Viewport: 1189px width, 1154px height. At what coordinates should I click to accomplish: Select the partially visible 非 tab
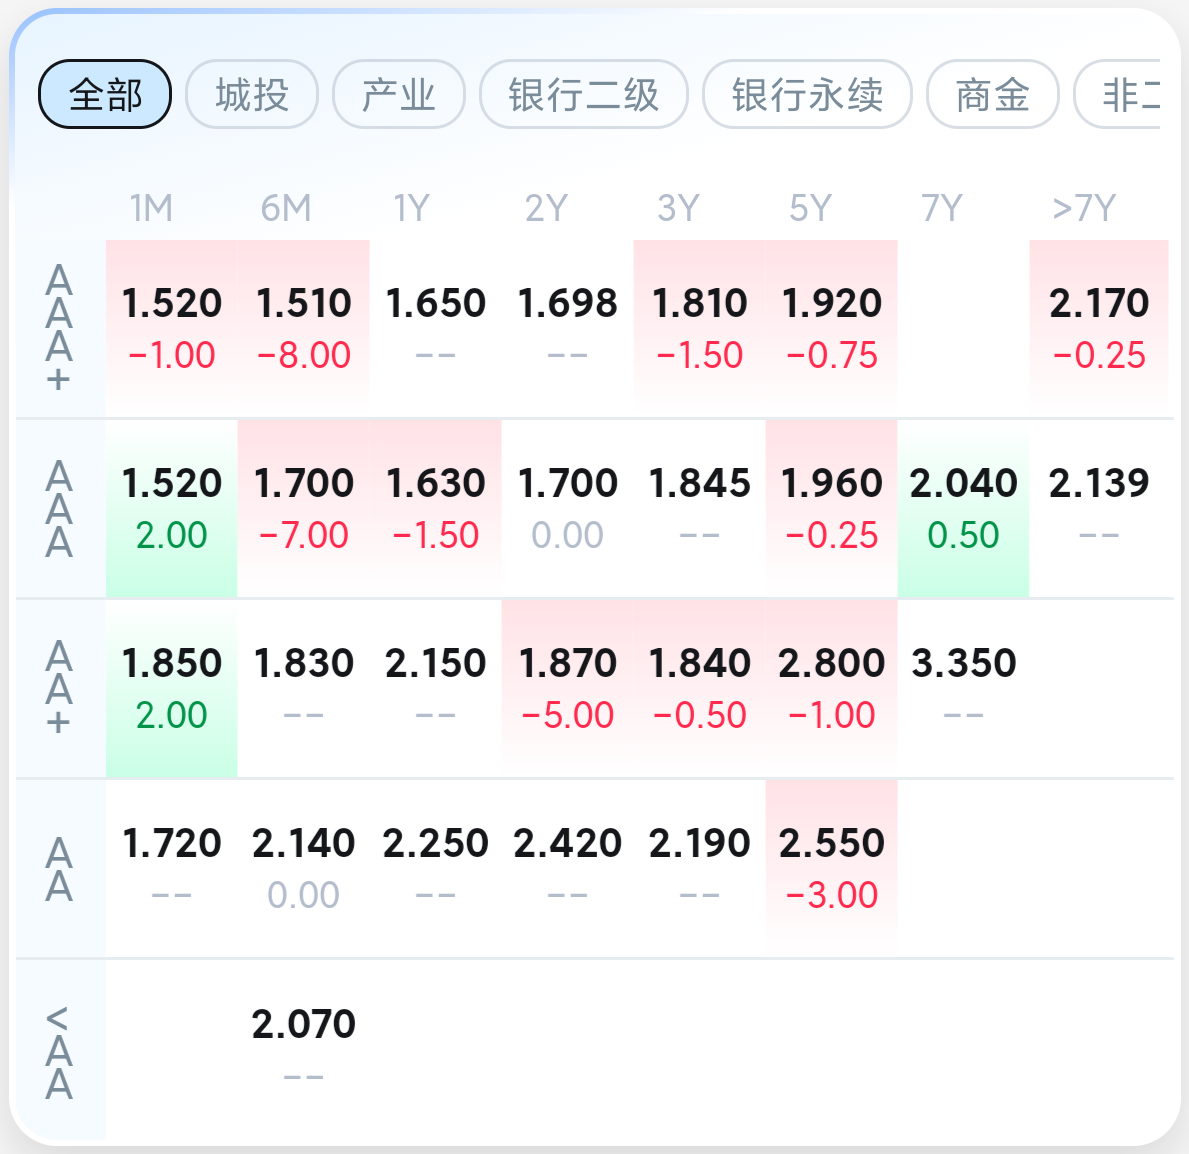pyautogui.click(x=1118, y=95)
